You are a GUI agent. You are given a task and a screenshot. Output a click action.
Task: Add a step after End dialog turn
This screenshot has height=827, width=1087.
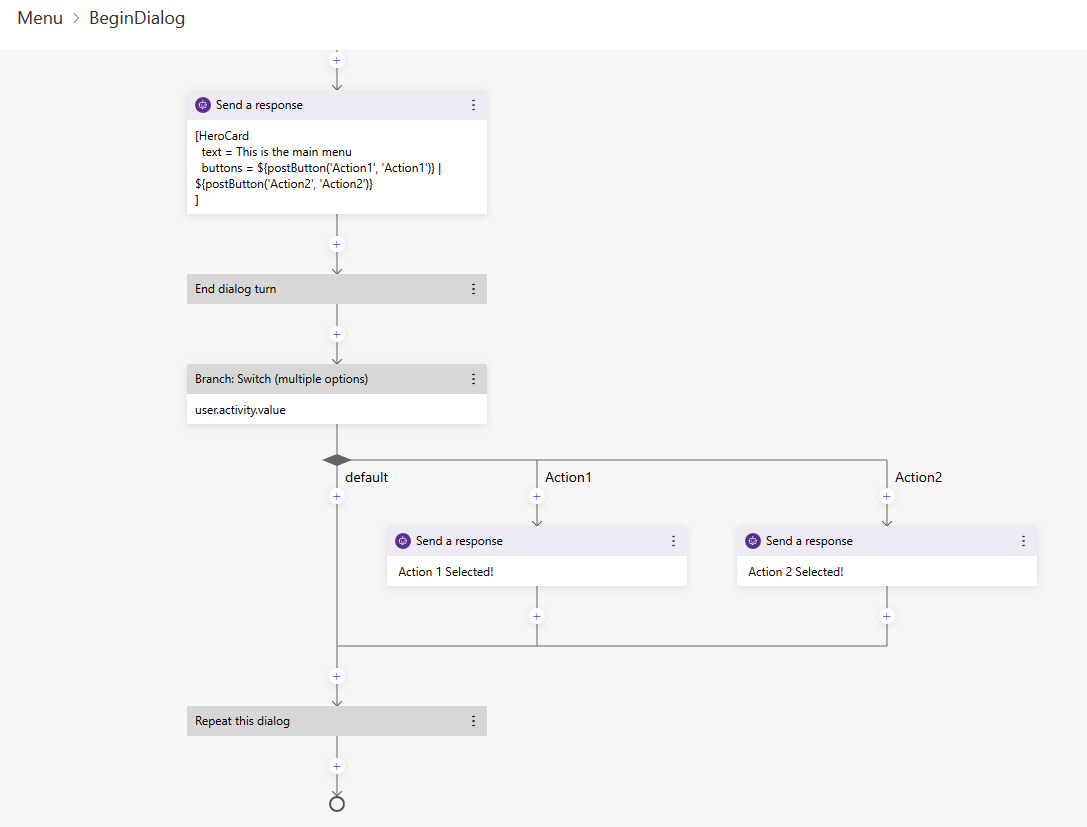(x=337, y=333)
